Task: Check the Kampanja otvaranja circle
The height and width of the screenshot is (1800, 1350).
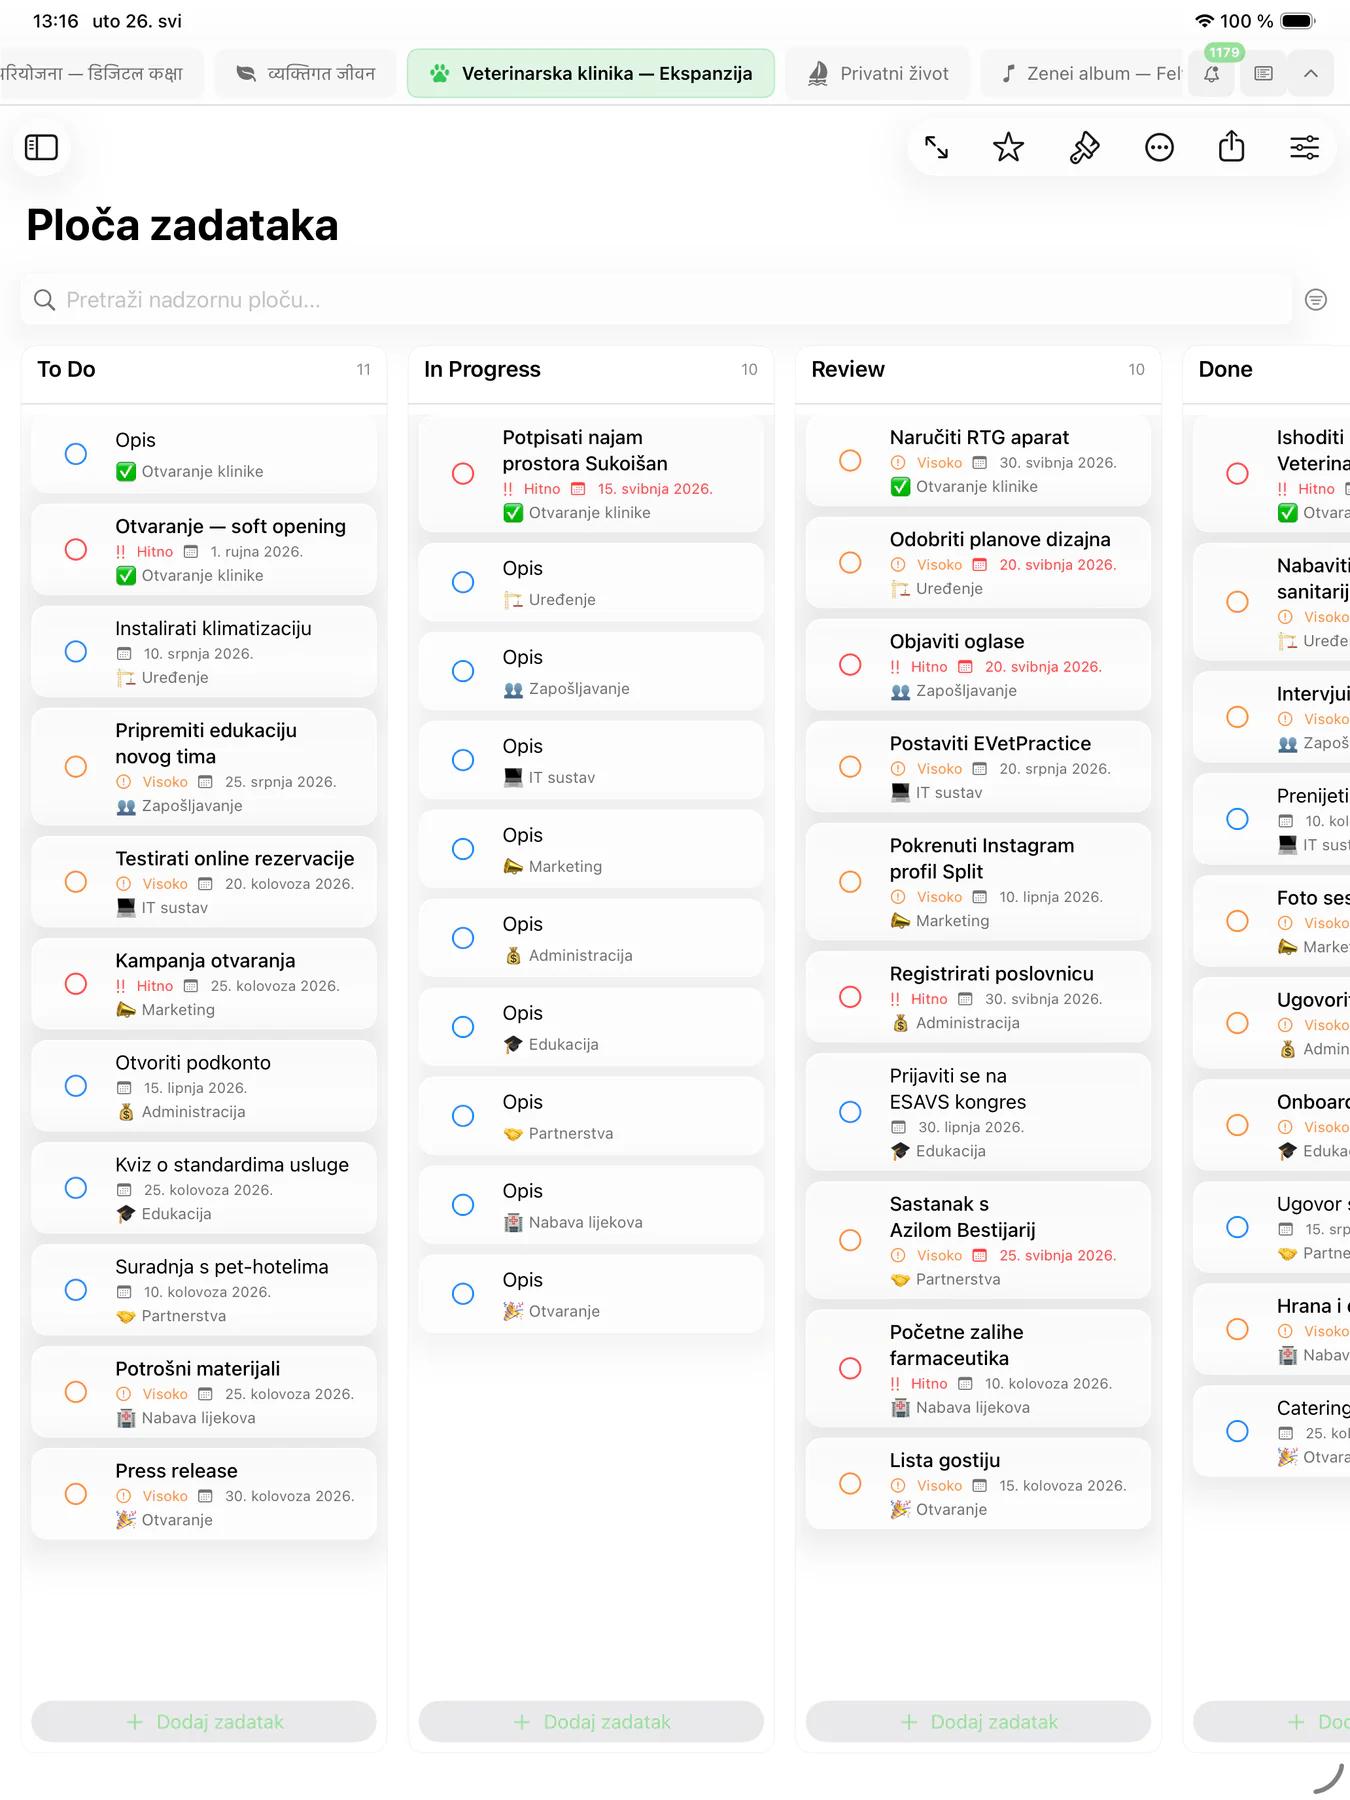Action: point(76,984)
